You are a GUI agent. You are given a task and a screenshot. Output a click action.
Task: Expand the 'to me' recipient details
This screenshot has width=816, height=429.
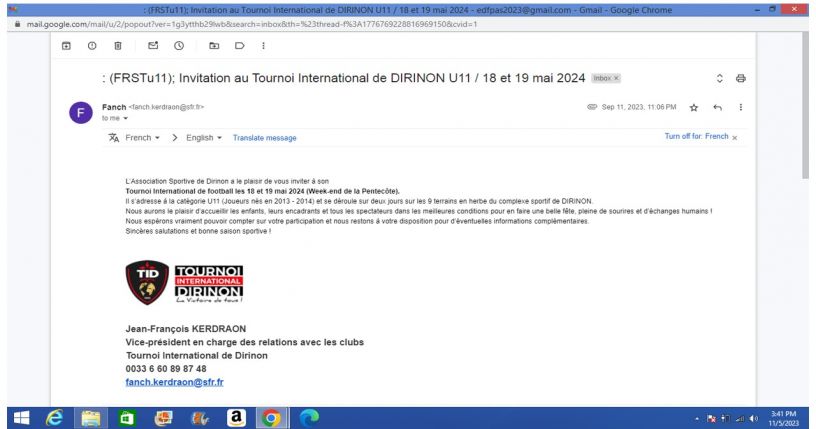coord(124,116)
